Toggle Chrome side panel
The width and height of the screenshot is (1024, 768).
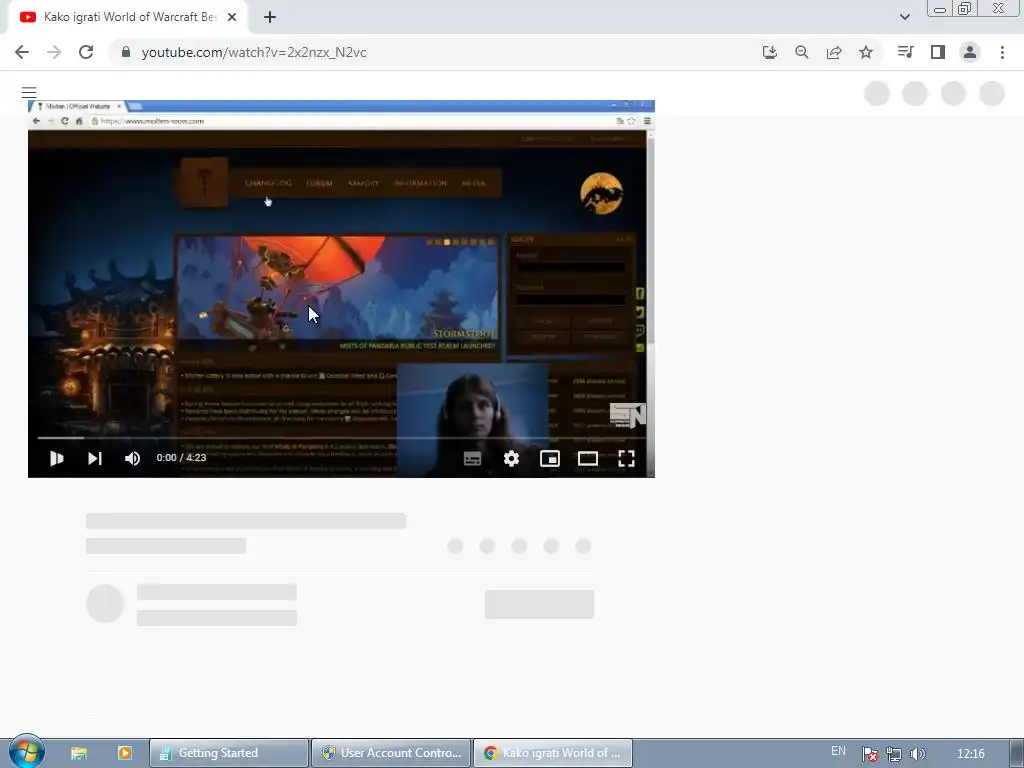(x=938, y=52)
